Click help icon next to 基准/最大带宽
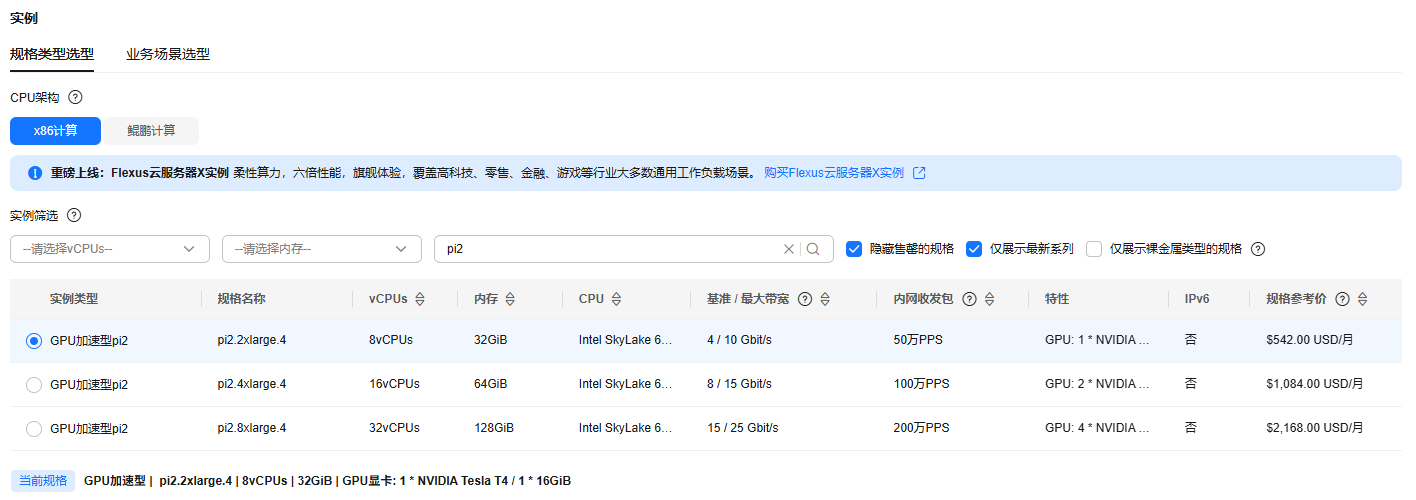 pyautogui.click(x=804, y=299)
